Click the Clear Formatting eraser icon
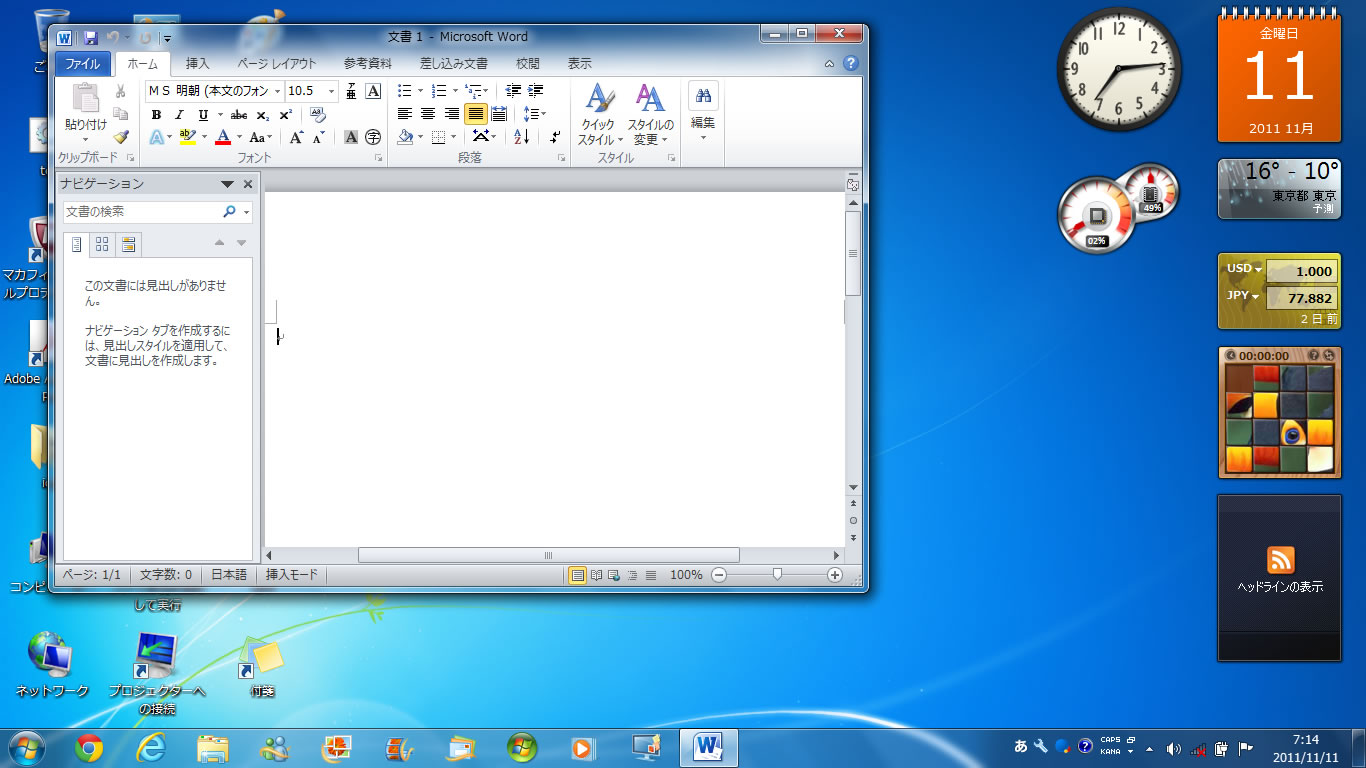 click(318, 115)
